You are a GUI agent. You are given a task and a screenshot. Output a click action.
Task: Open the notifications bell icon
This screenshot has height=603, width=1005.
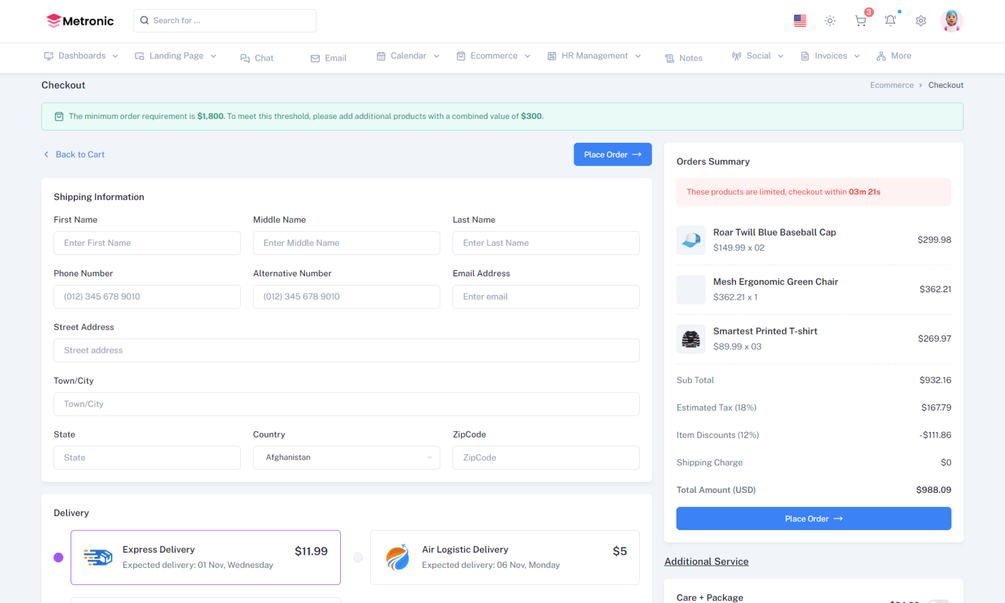[890, 21]
